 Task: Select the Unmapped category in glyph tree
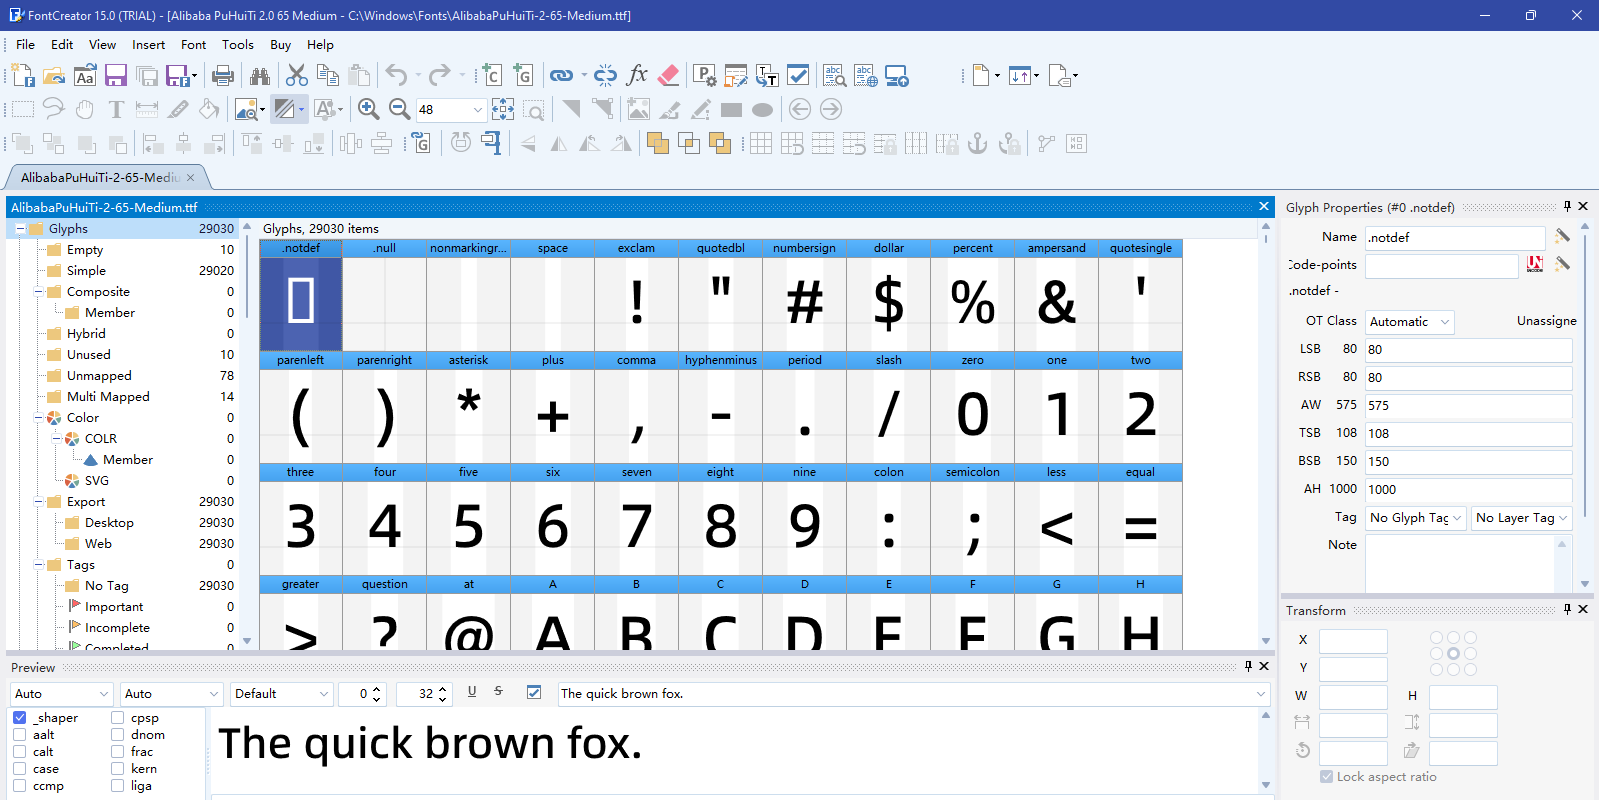click(99, 376)
